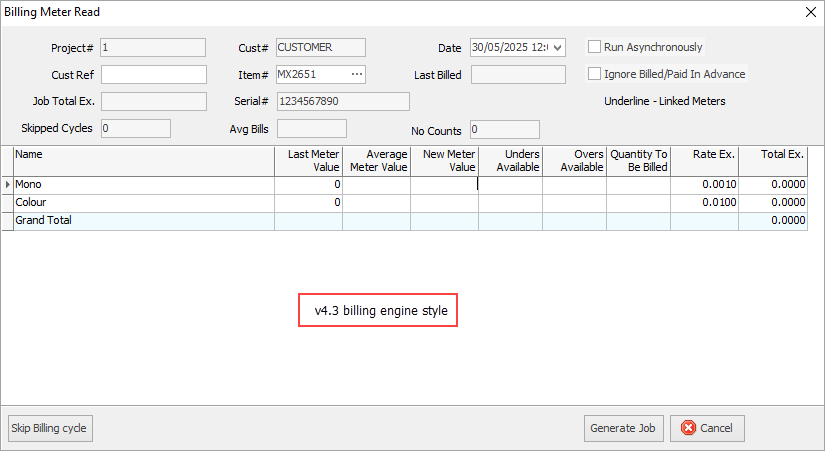Click the Colour row selector
Screen dimensions: 825x451
pos(7,203)
